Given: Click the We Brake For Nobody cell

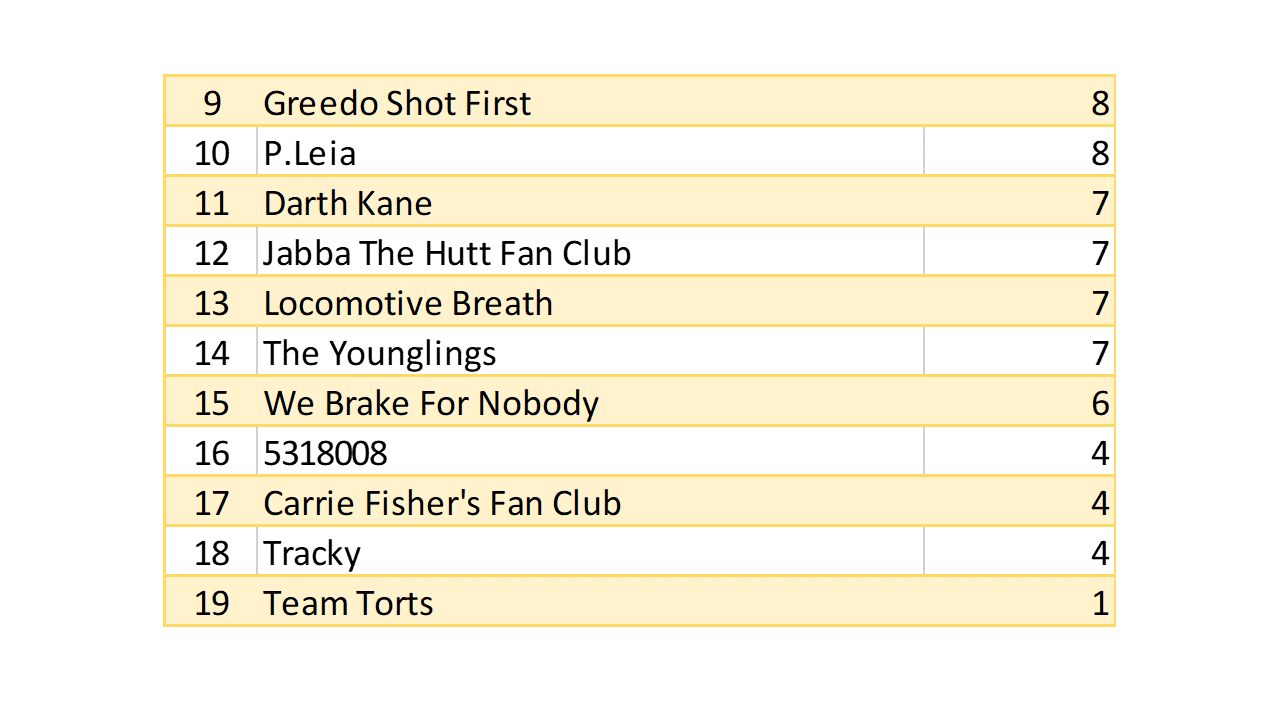Looking at the screenshot, I should (431, 403).
